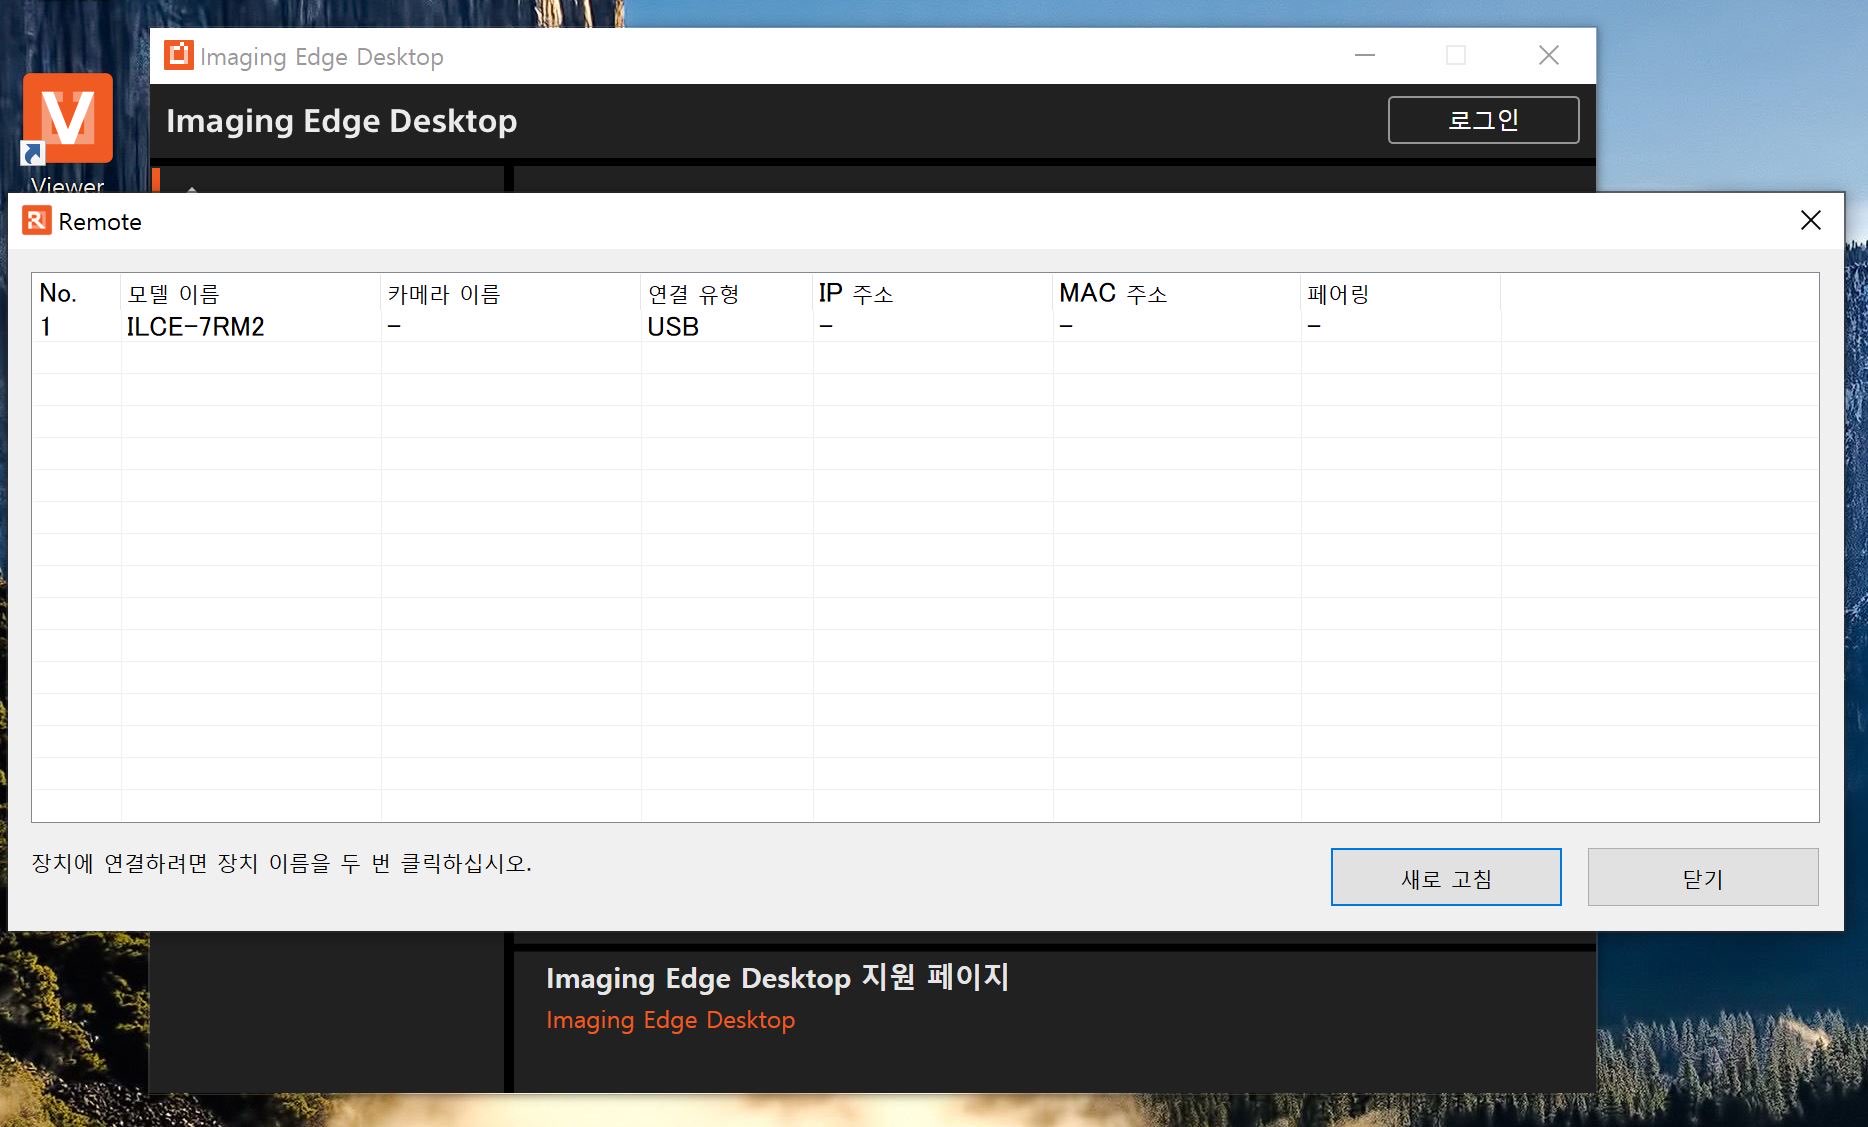Image resolution: width=1868 pixels, height=1127 pixels.
Task: Minimize the Imaging Edge Desktop window
Action: (x=1365, y=55)
